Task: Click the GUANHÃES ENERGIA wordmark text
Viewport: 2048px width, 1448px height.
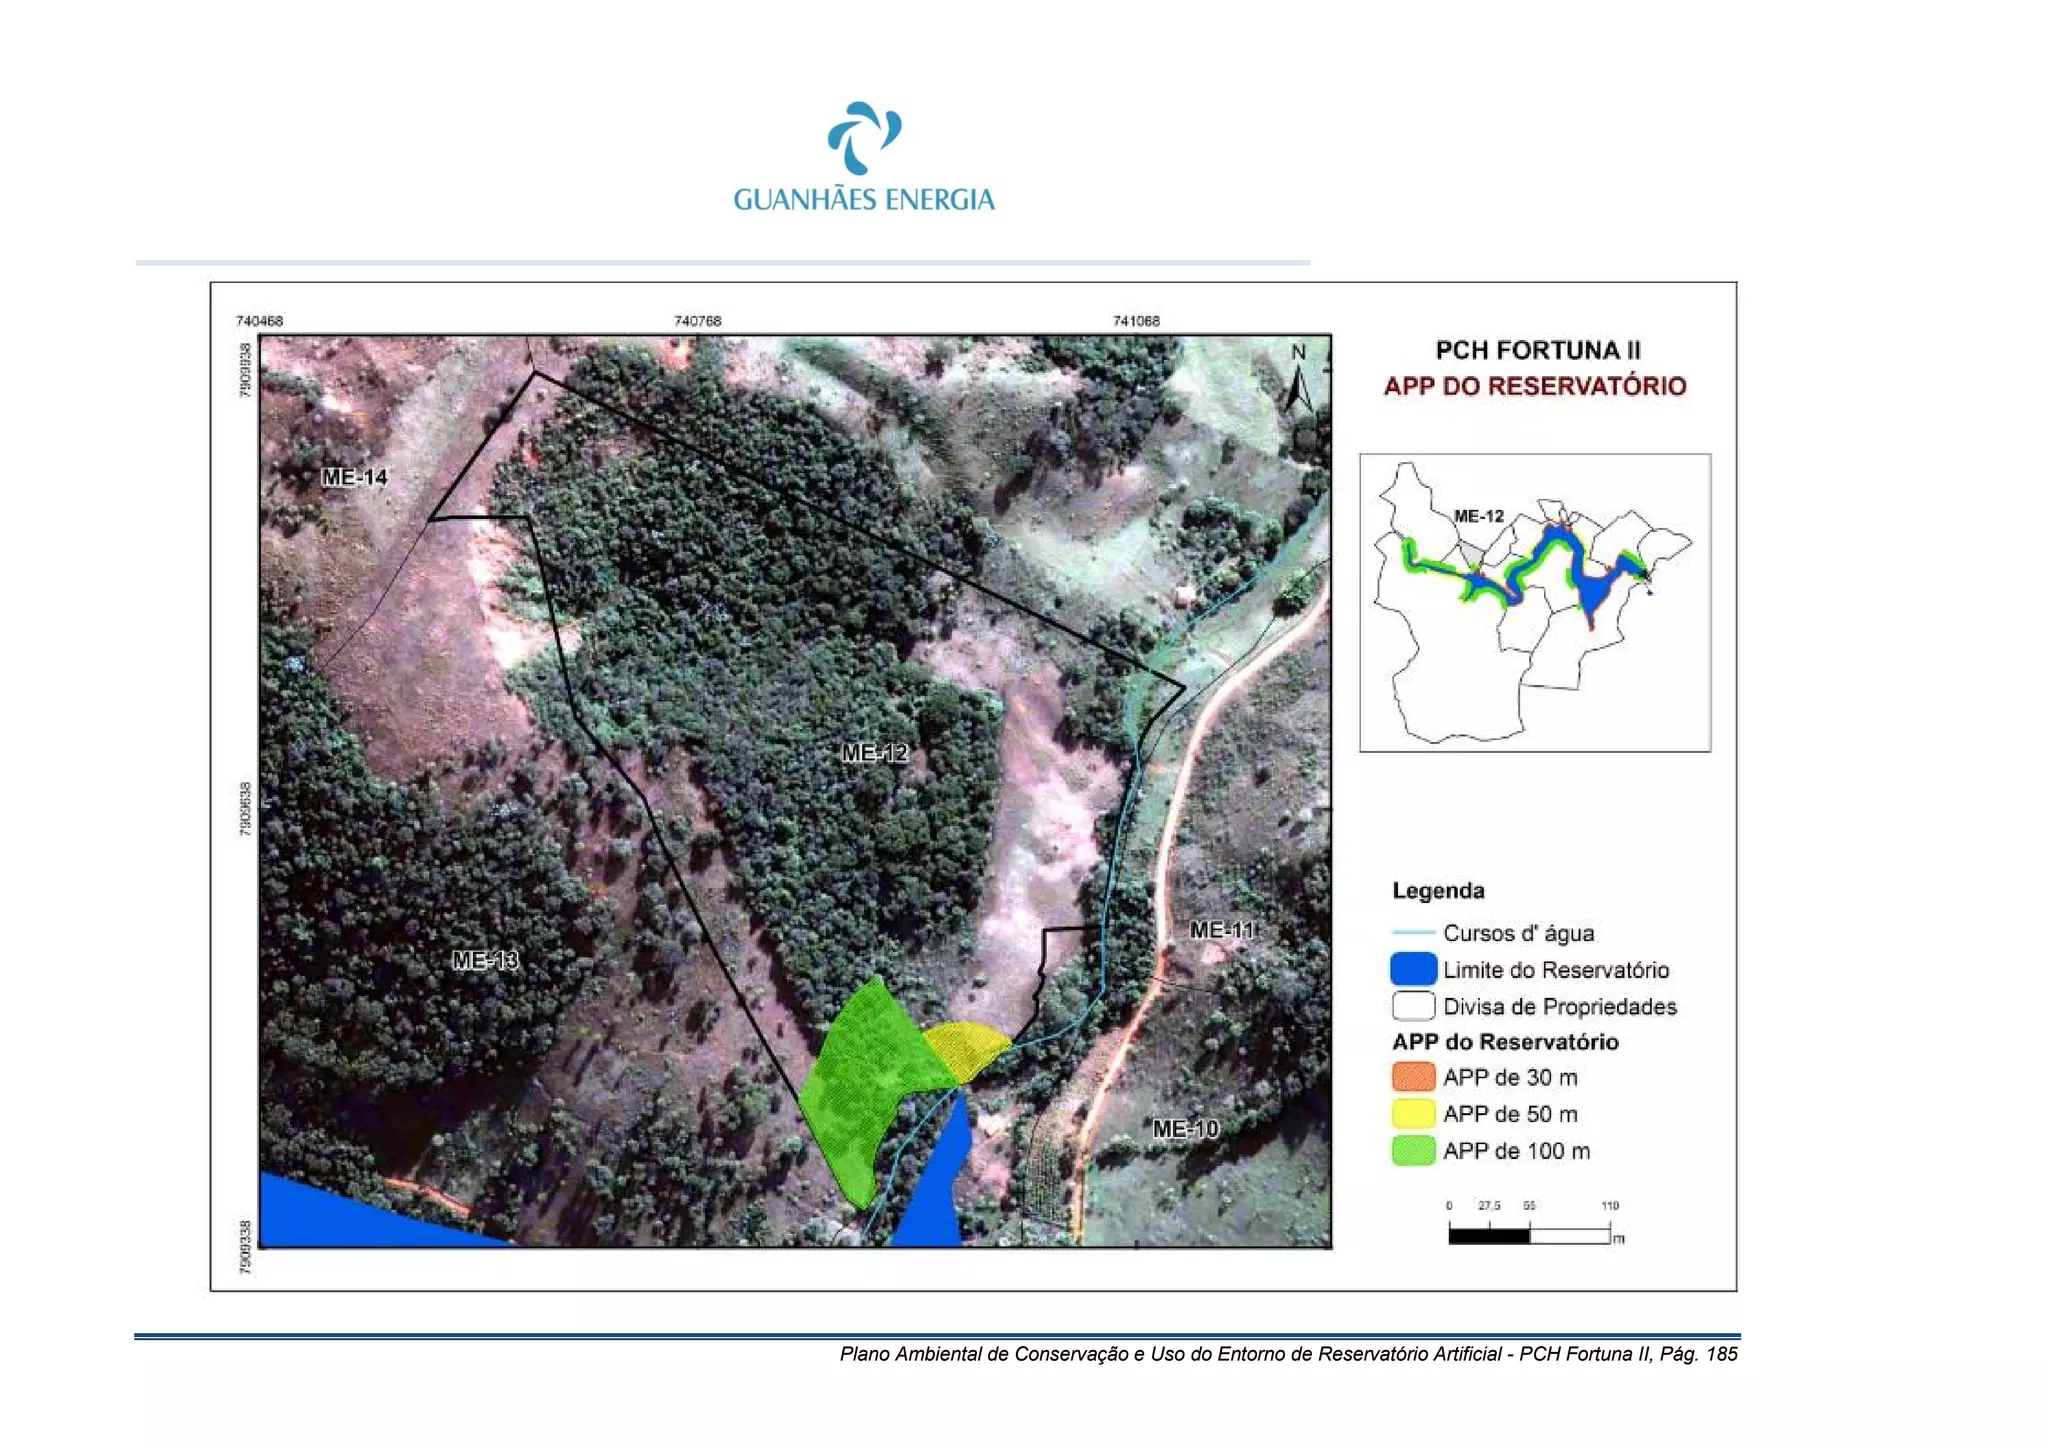Action: click(864, 199)
